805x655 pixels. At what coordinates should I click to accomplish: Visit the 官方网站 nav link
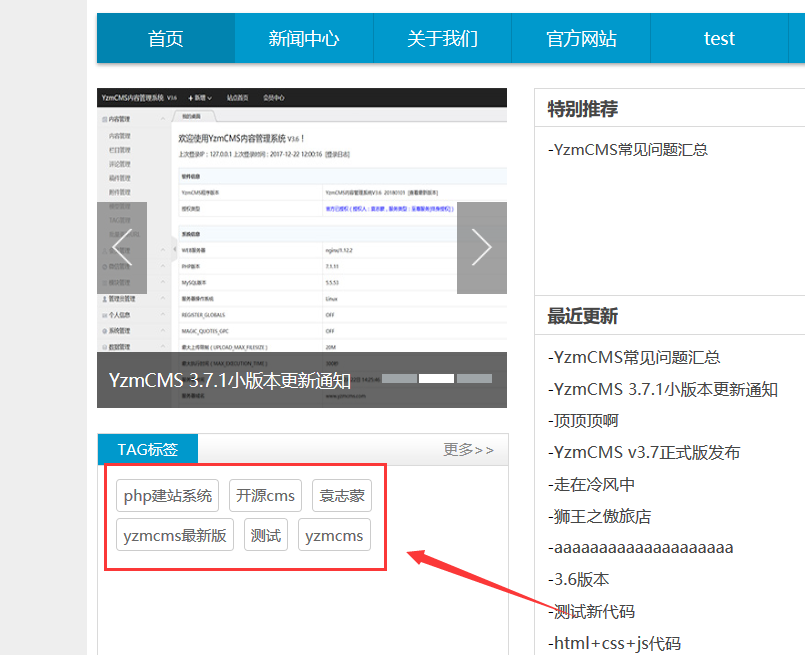click(x=581, y=38)
